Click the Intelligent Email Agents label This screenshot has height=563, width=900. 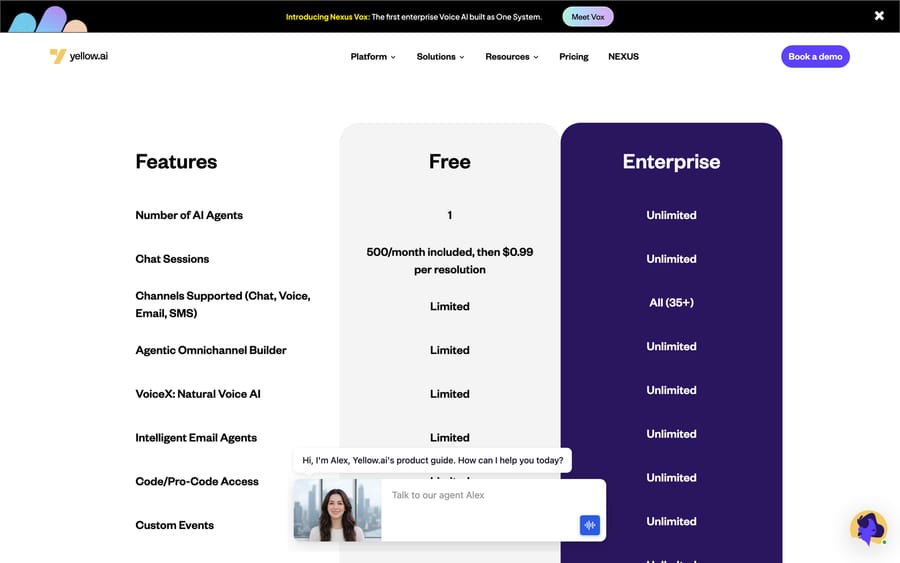click(196, 438)
